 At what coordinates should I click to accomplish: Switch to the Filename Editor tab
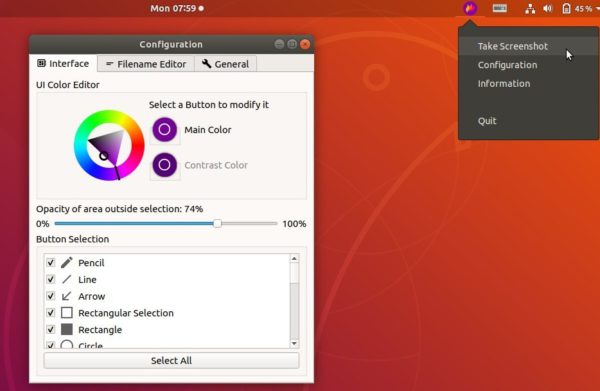[x=146, y=64]
